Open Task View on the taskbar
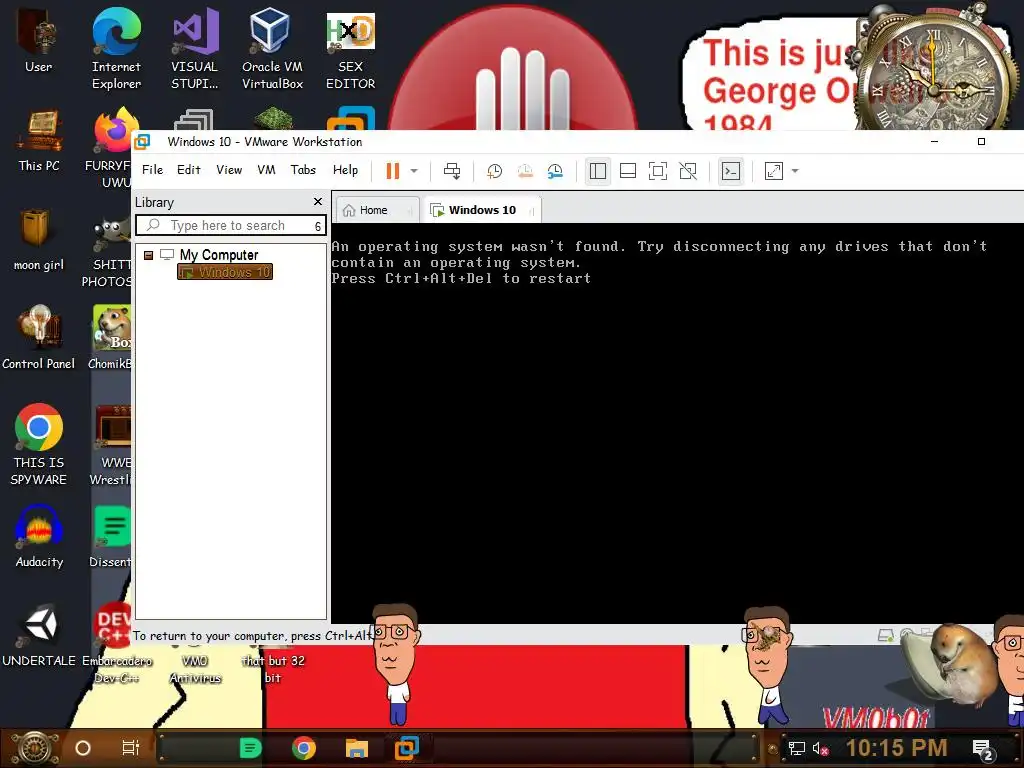The image size is (1024, 768). click(131, 748)
